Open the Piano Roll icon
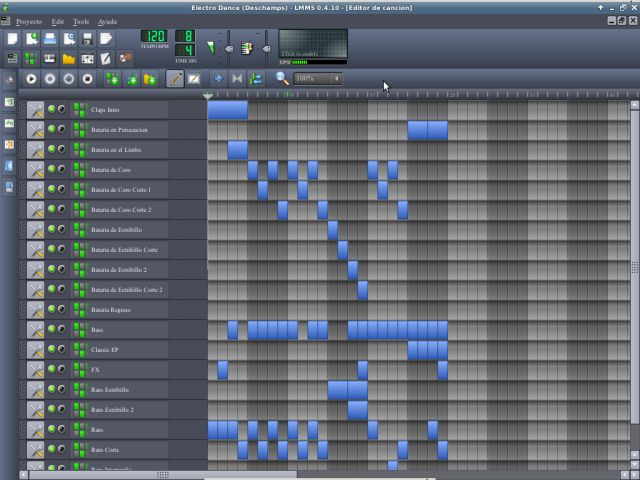Viewport: 640px width, 480px height. point(50,59)
